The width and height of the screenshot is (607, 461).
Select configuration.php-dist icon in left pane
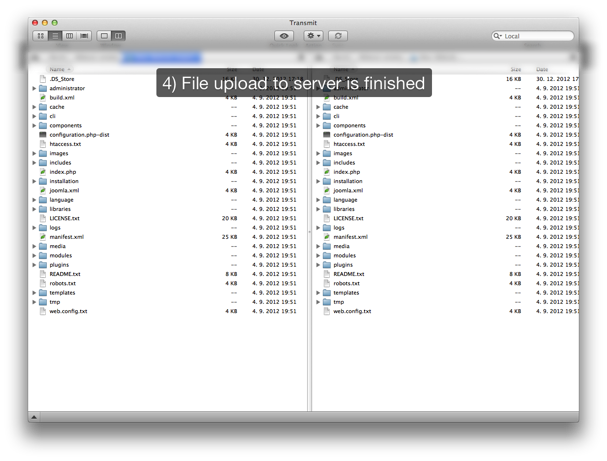click(x=43, y=135)
